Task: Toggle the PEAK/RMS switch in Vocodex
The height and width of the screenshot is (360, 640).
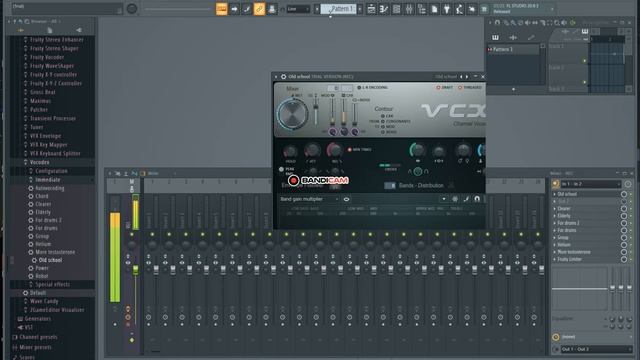Action: pos(281,169)
